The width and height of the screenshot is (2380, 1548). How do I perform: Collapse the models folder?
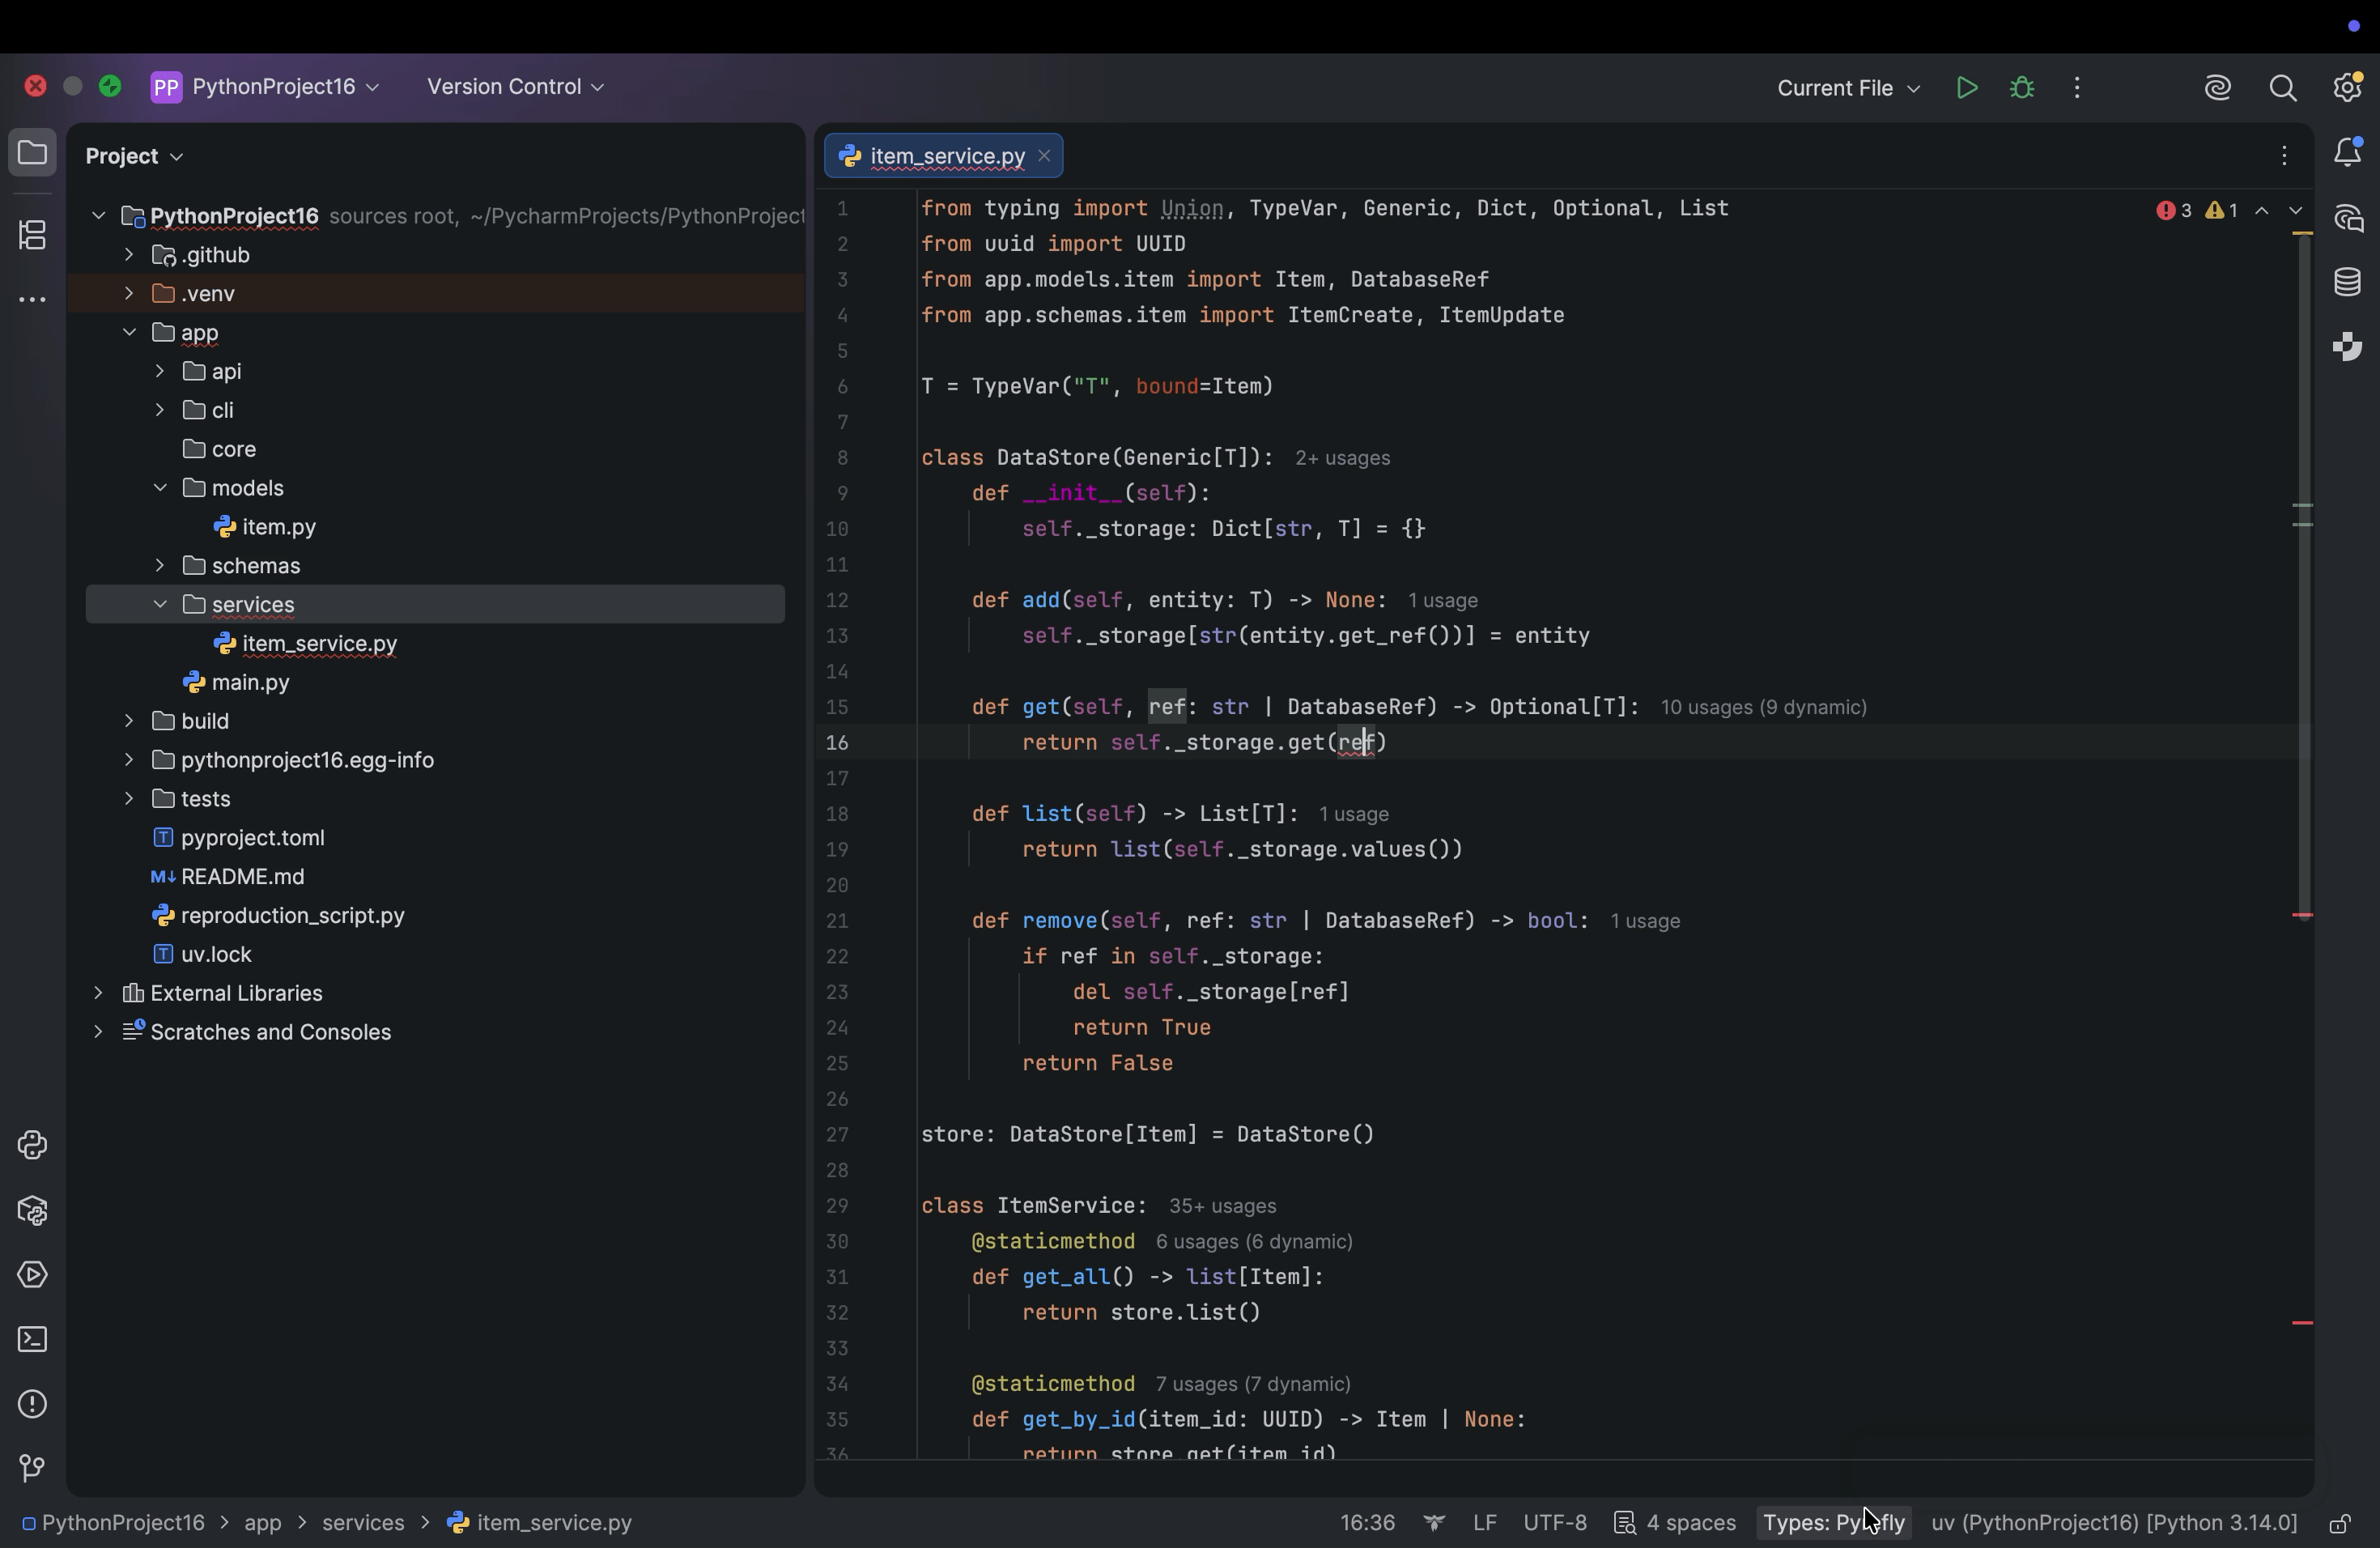click(x=160, y=488)
